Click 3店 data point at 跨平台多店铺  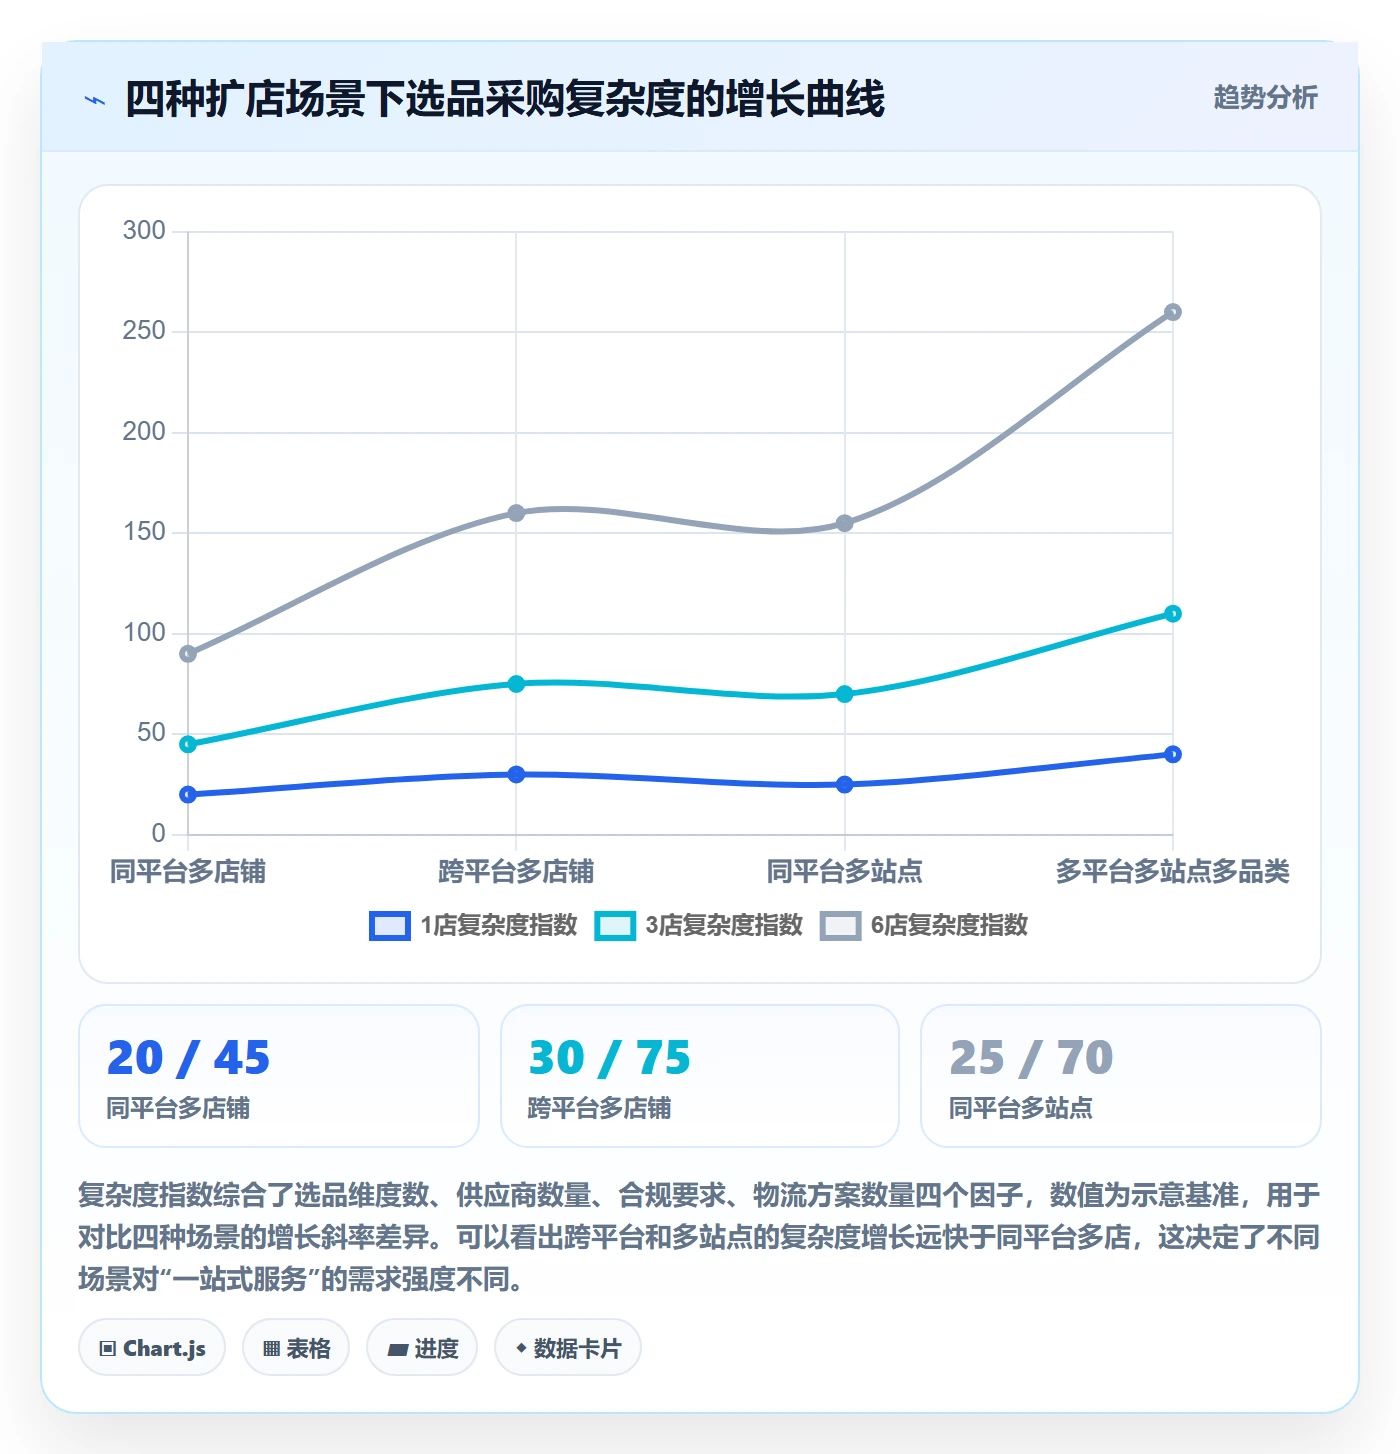[516, 684]
